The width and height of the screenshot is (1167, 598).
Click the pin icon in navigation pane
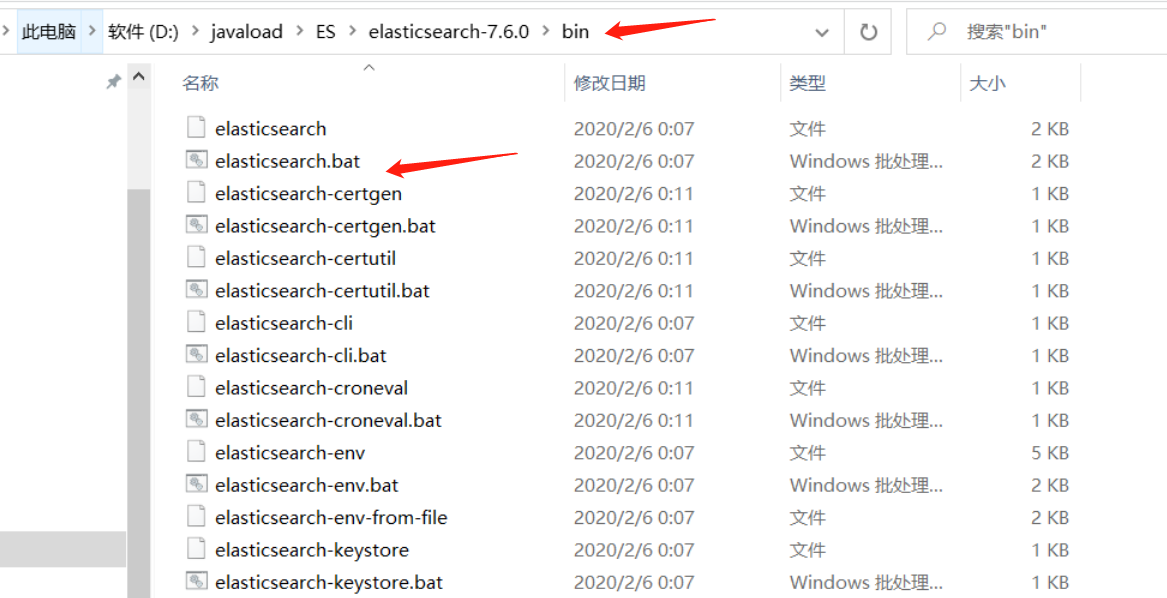tap(113, 82)
